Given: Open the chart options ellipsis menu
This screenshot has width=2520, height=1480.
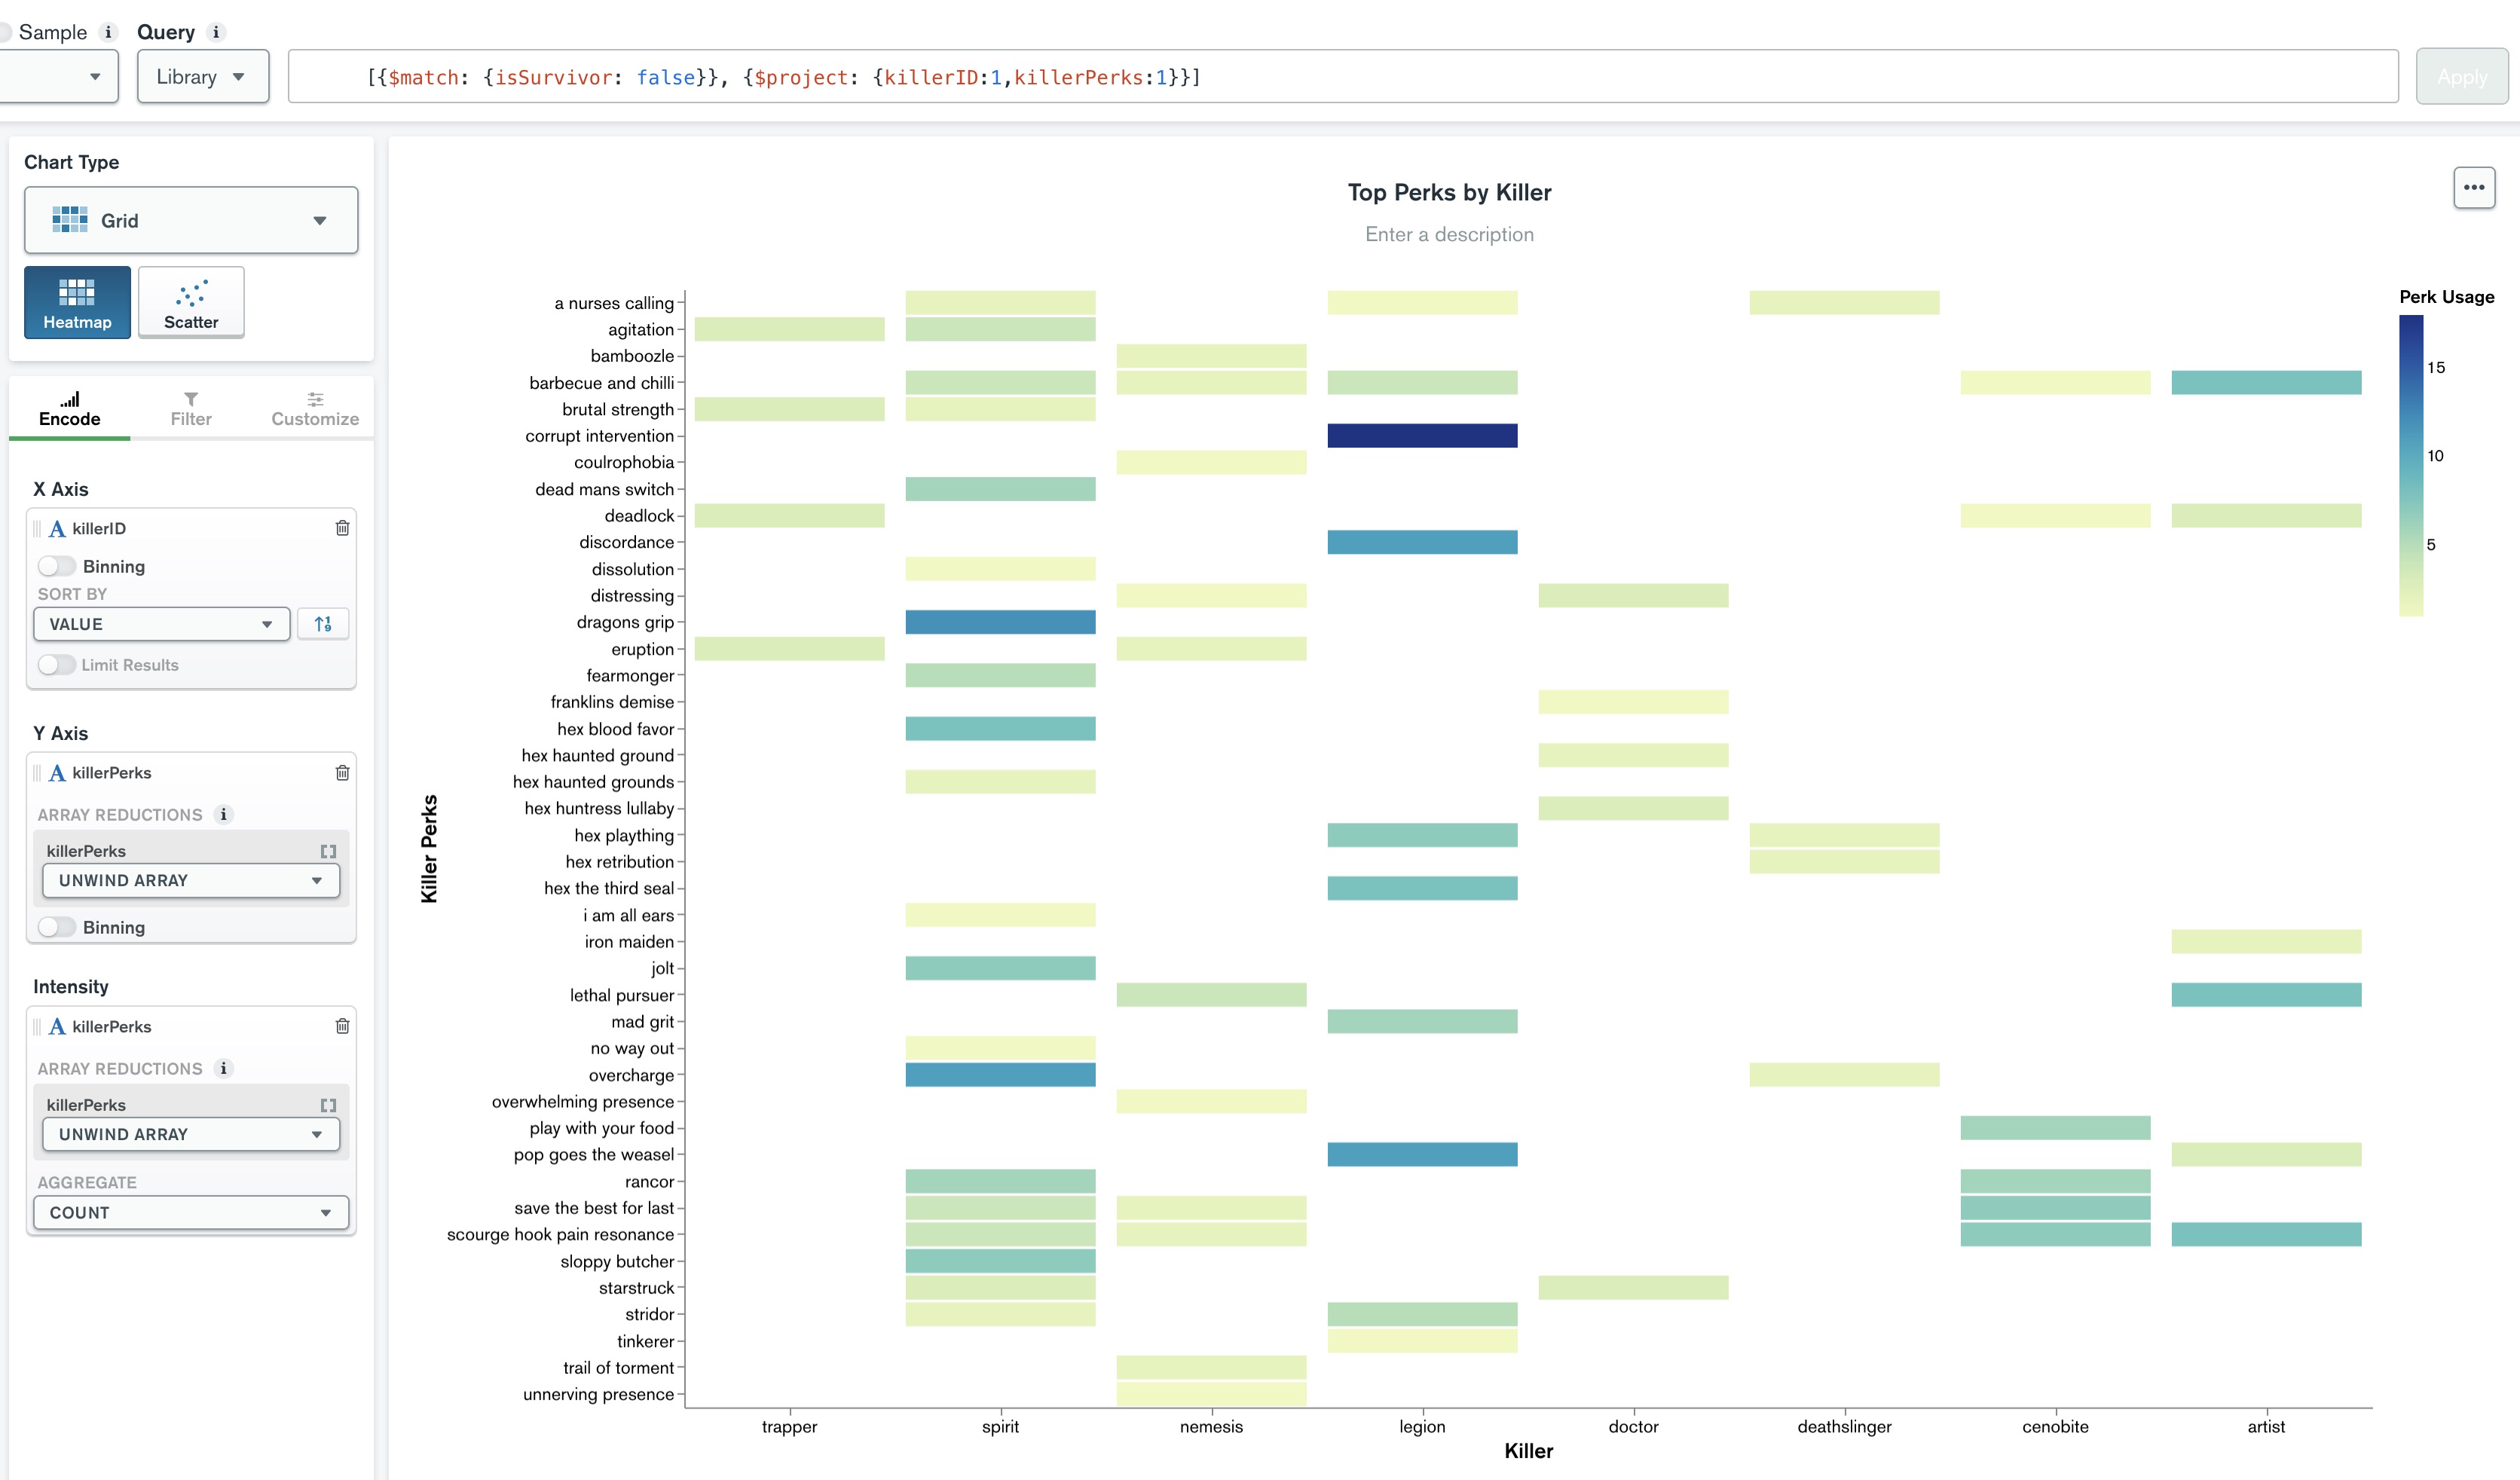Looking at the screenshot, I should [2474, 187].
